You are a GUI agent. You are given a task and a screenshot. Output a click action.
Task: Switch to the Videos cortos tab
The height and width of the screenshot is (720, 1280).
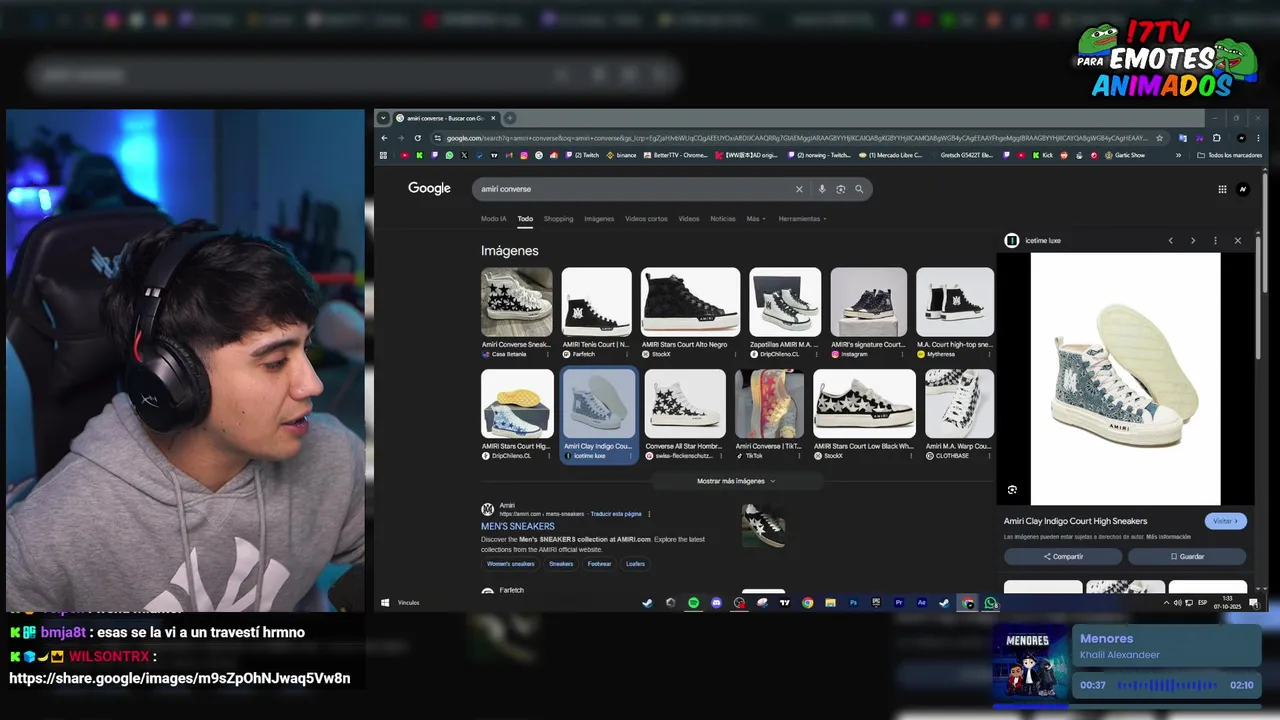(x=646, y=219)
